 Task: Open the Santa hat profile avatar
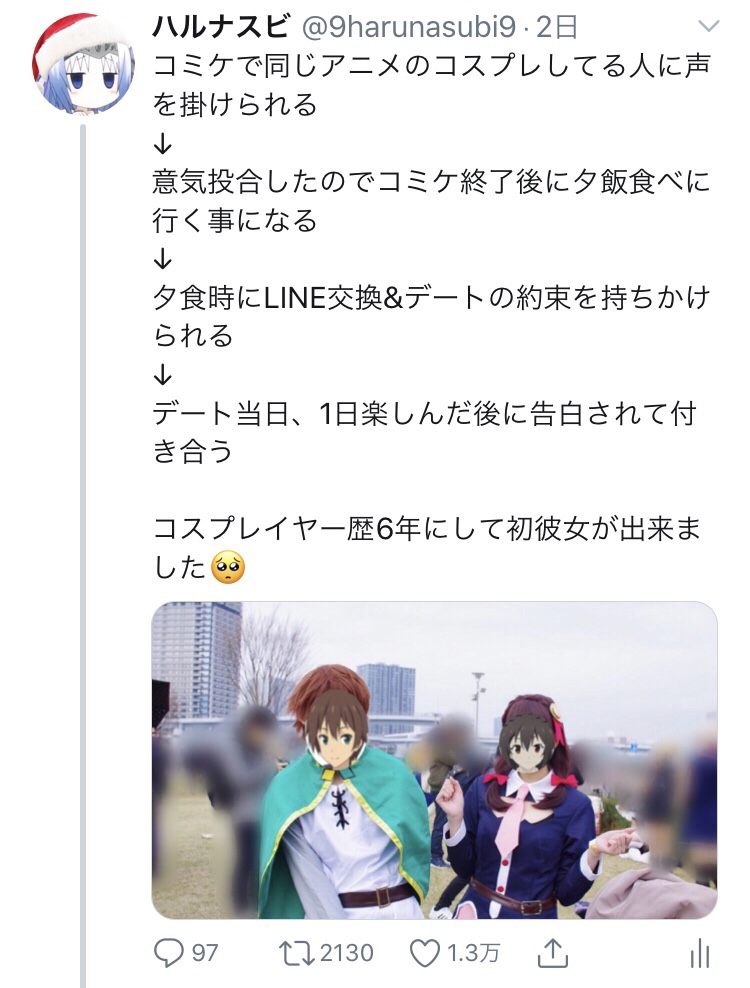[x=83, y=64]
